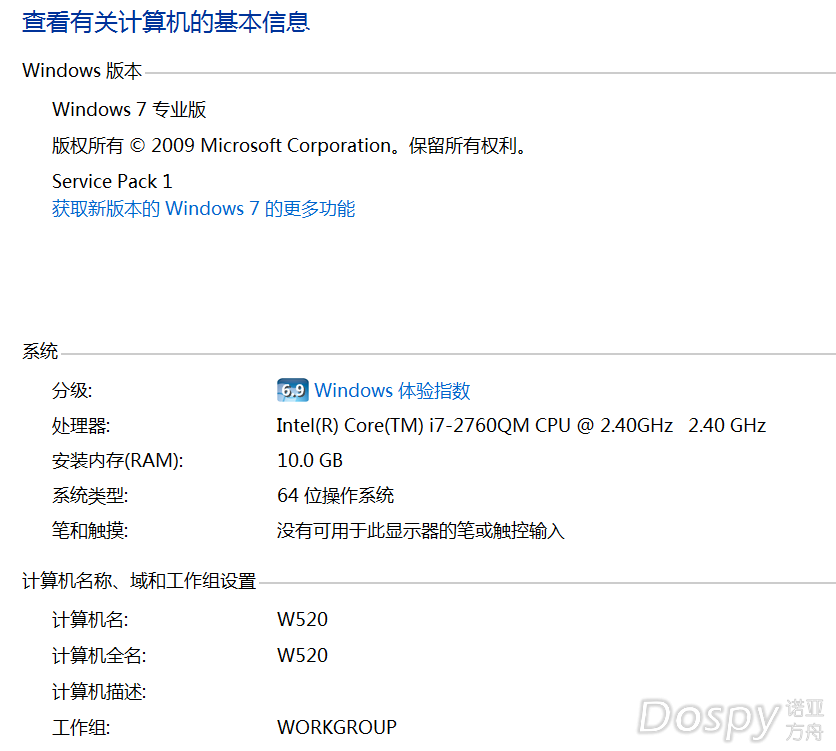Screen dimensions: 836x751
Task: Click 获取新版本的 Windows 7 的更多功能 link
Action: click(203, 209)
